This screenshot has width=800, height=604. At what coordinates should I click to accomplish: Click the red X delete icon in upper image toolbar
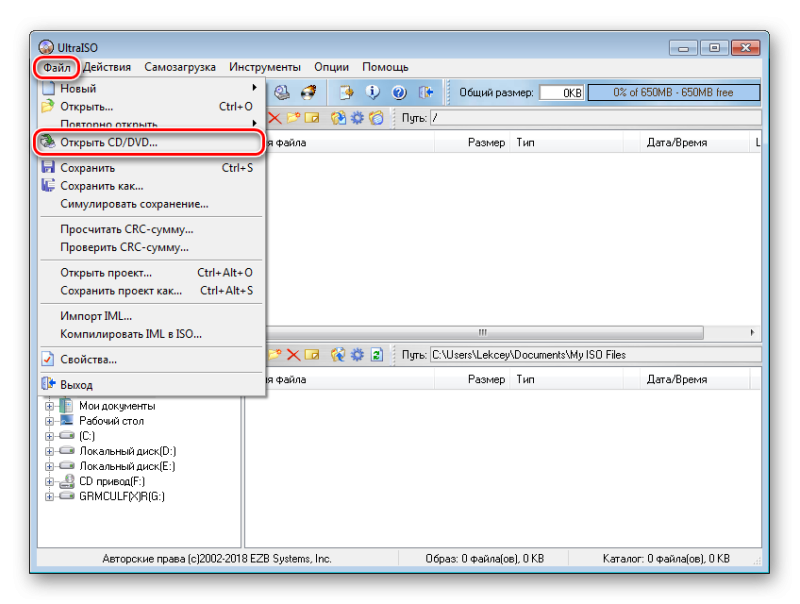[x=274, y=118]
